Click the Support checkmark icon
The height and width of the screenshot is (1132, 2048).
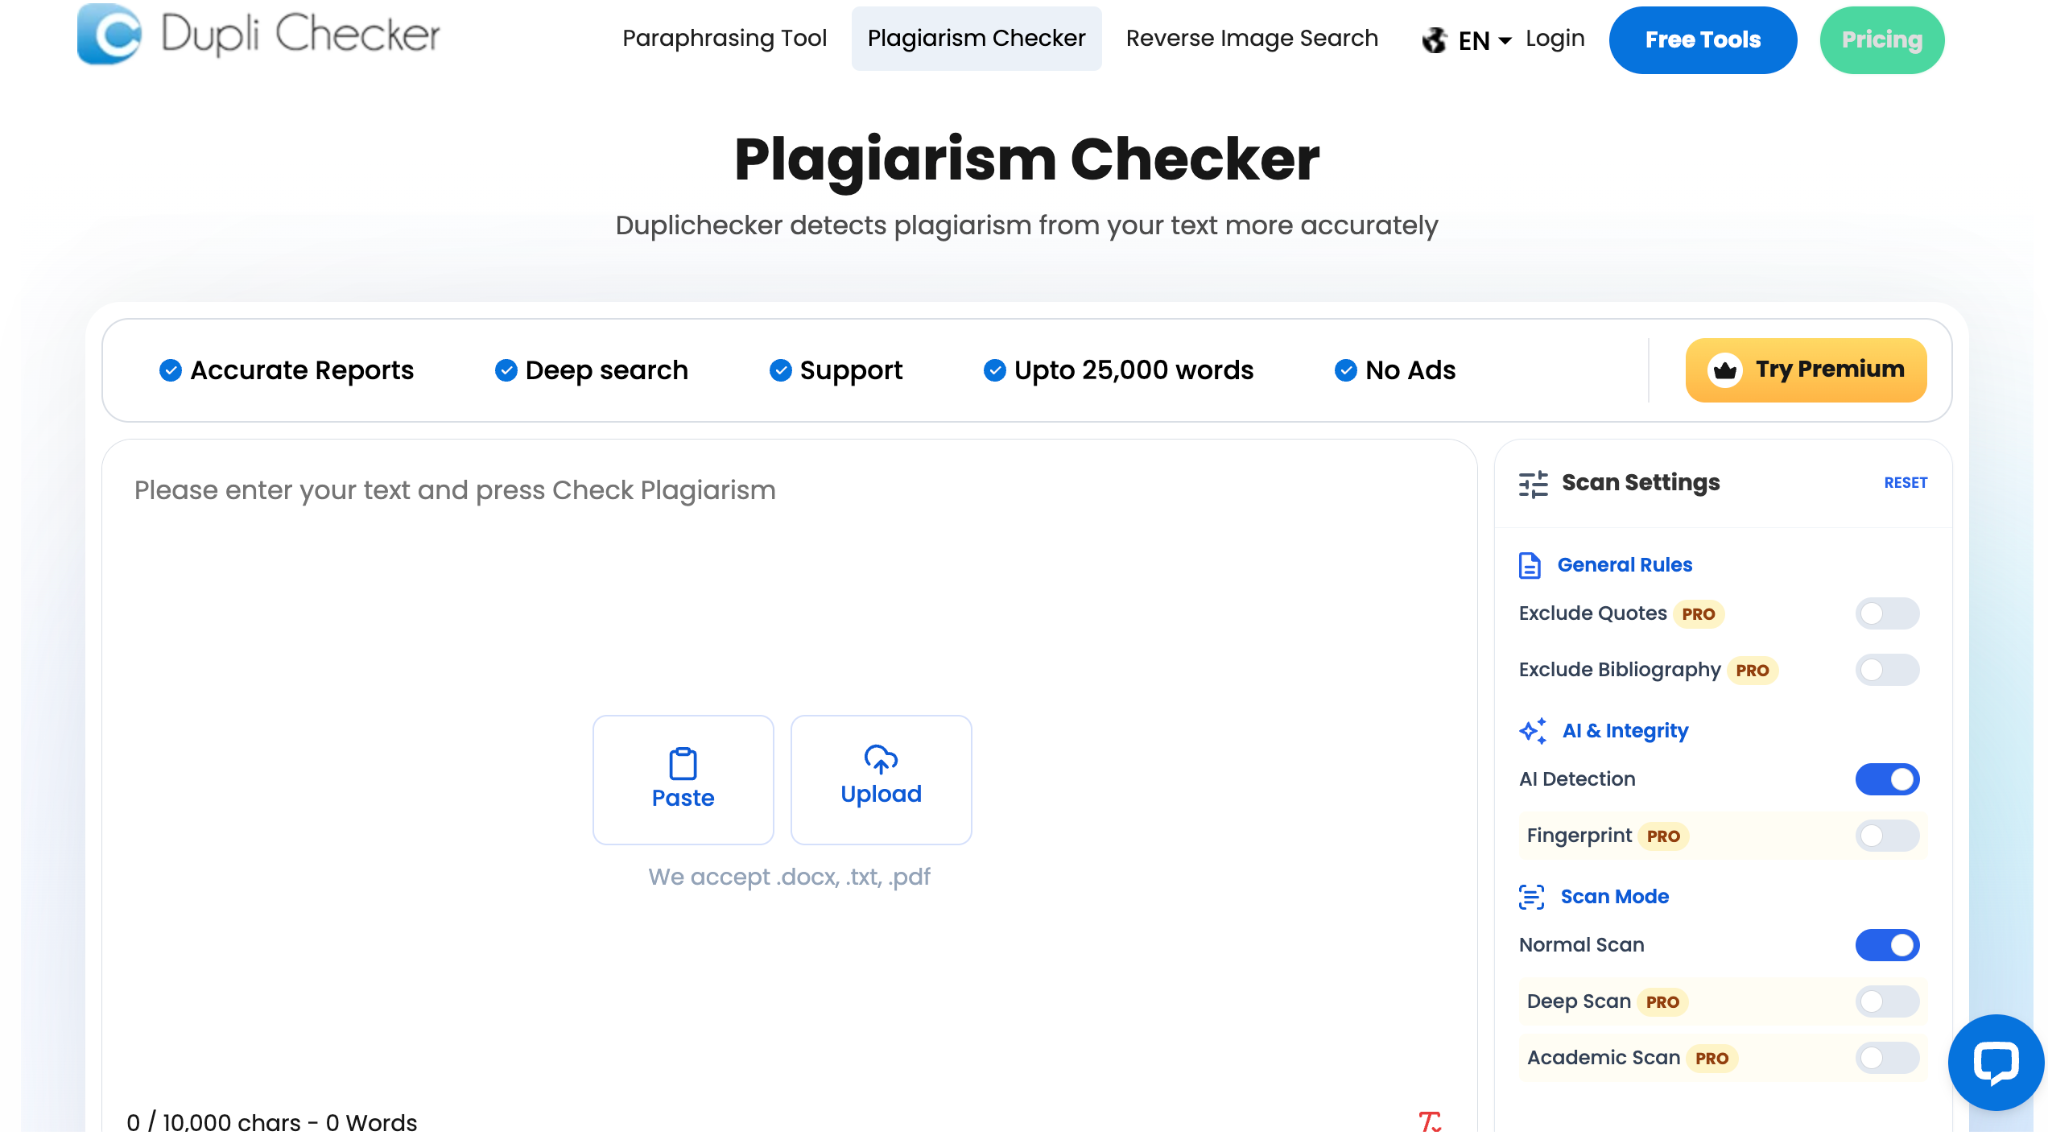pyautogui.click(x=781, y=370)
